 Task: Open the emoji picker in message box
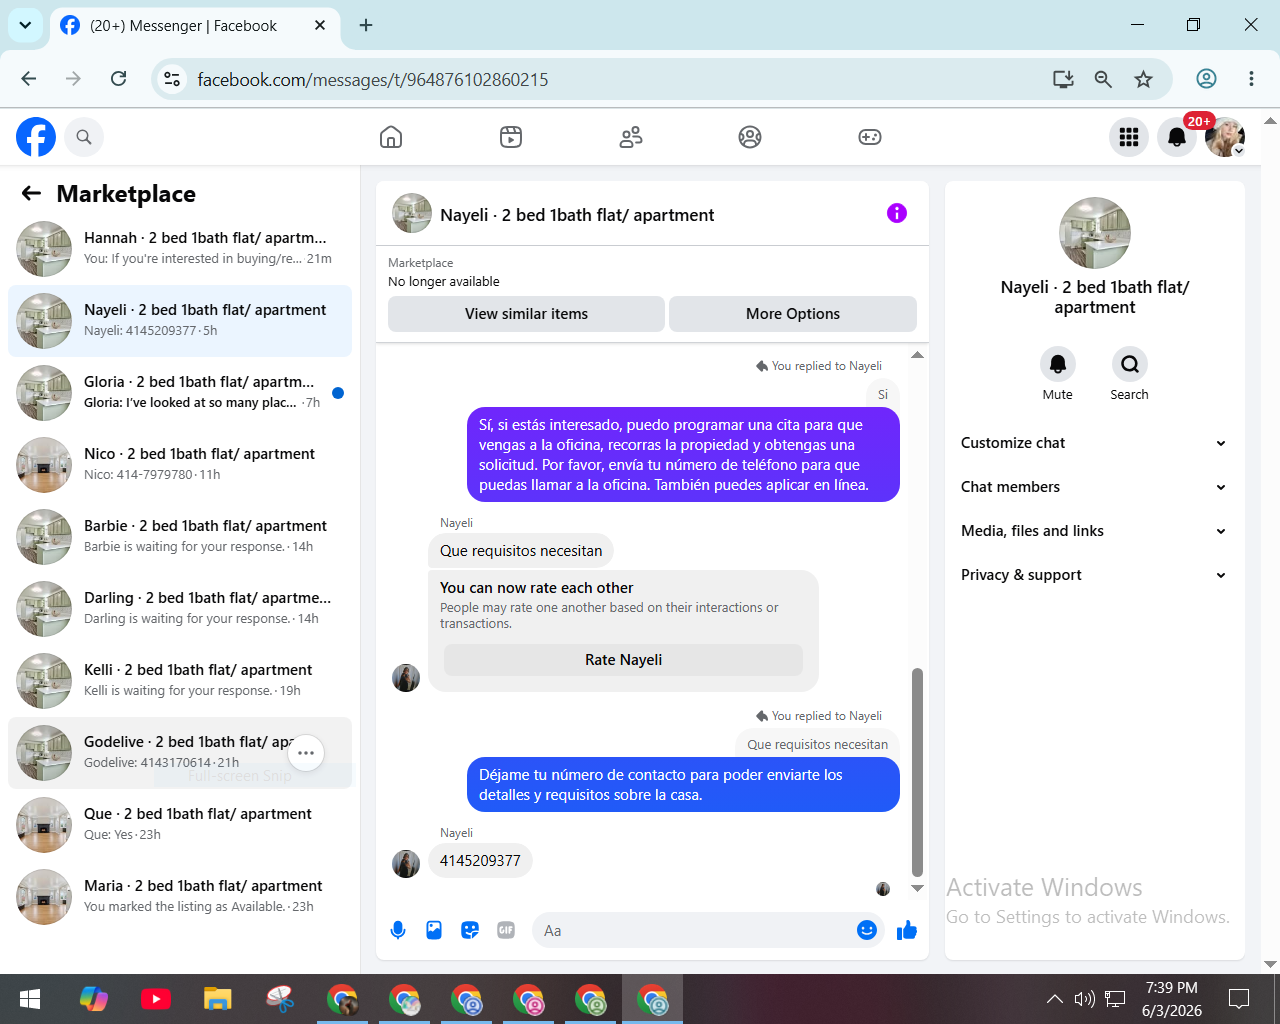pyautogui.click(x=867, y=931)
